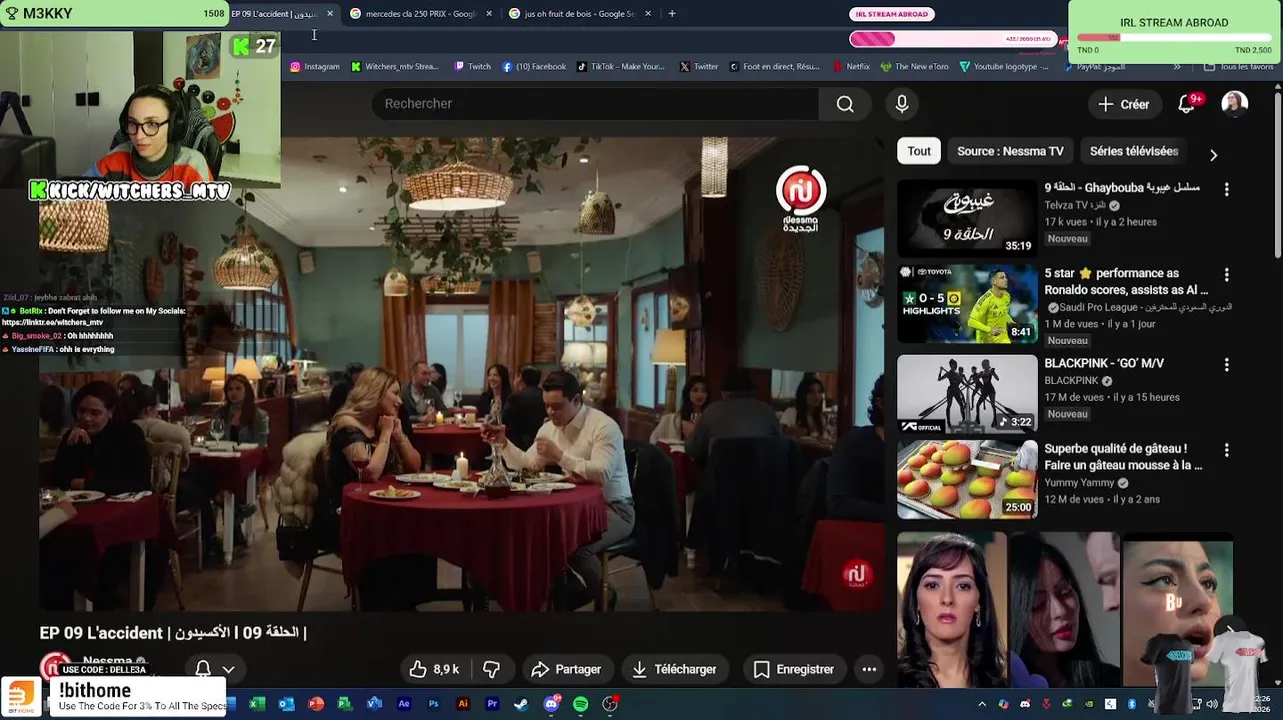
Task: Open Ghaybouba episode 9 thumbnail
Action: pos(967,218)
